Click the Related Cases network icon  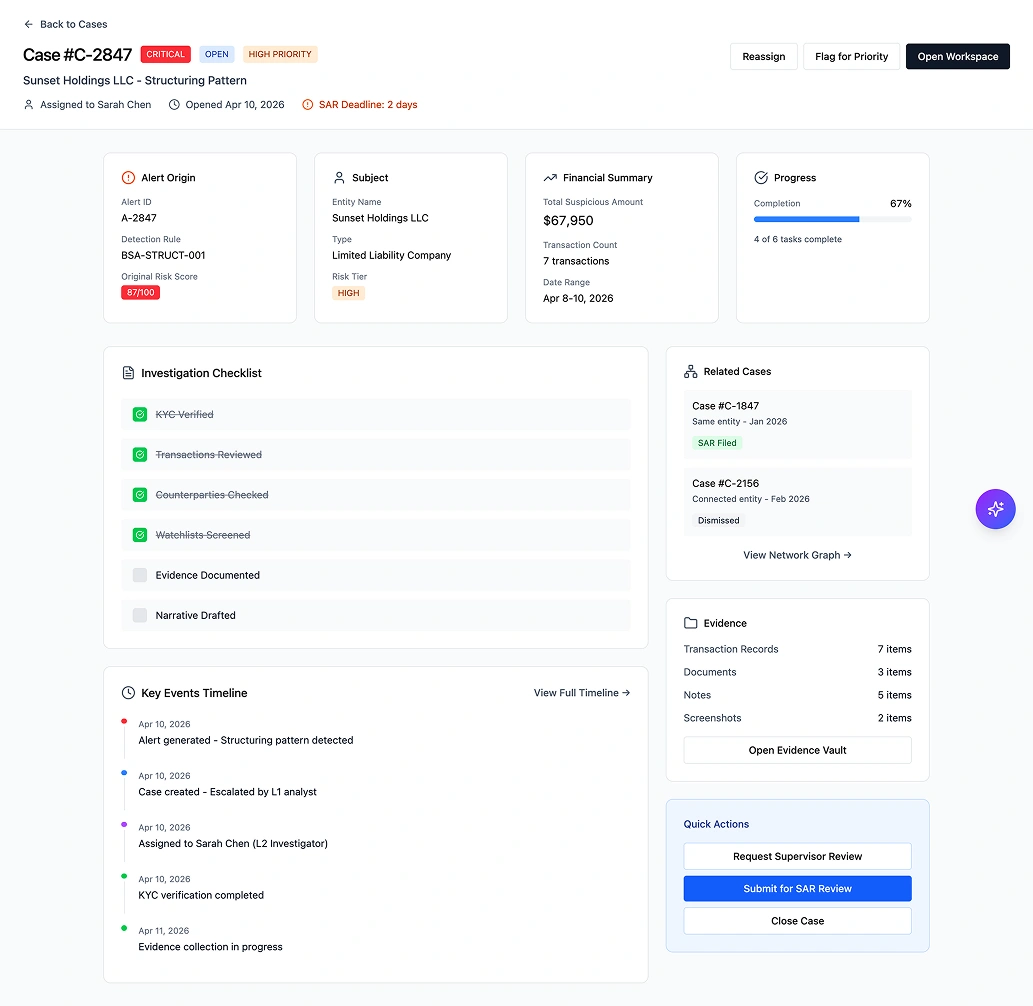689,371
